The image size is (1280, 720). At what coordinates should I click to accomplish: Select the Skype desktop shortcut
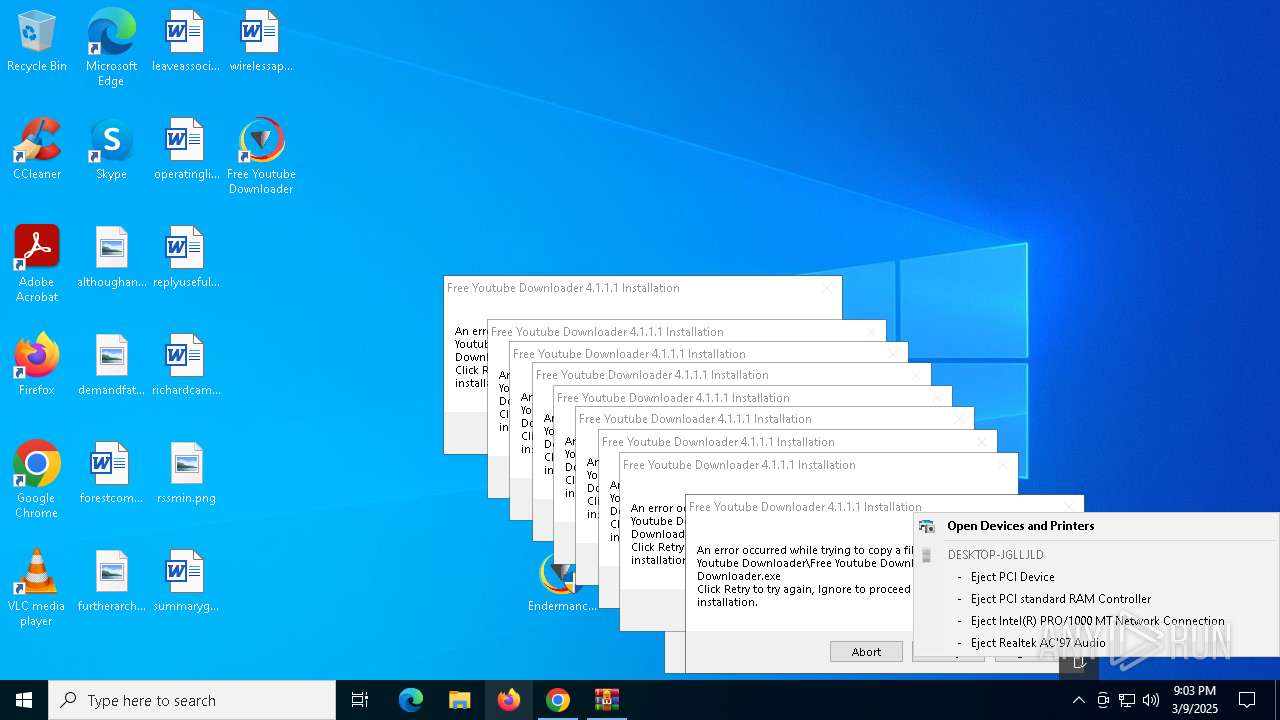tap(111, 150)
